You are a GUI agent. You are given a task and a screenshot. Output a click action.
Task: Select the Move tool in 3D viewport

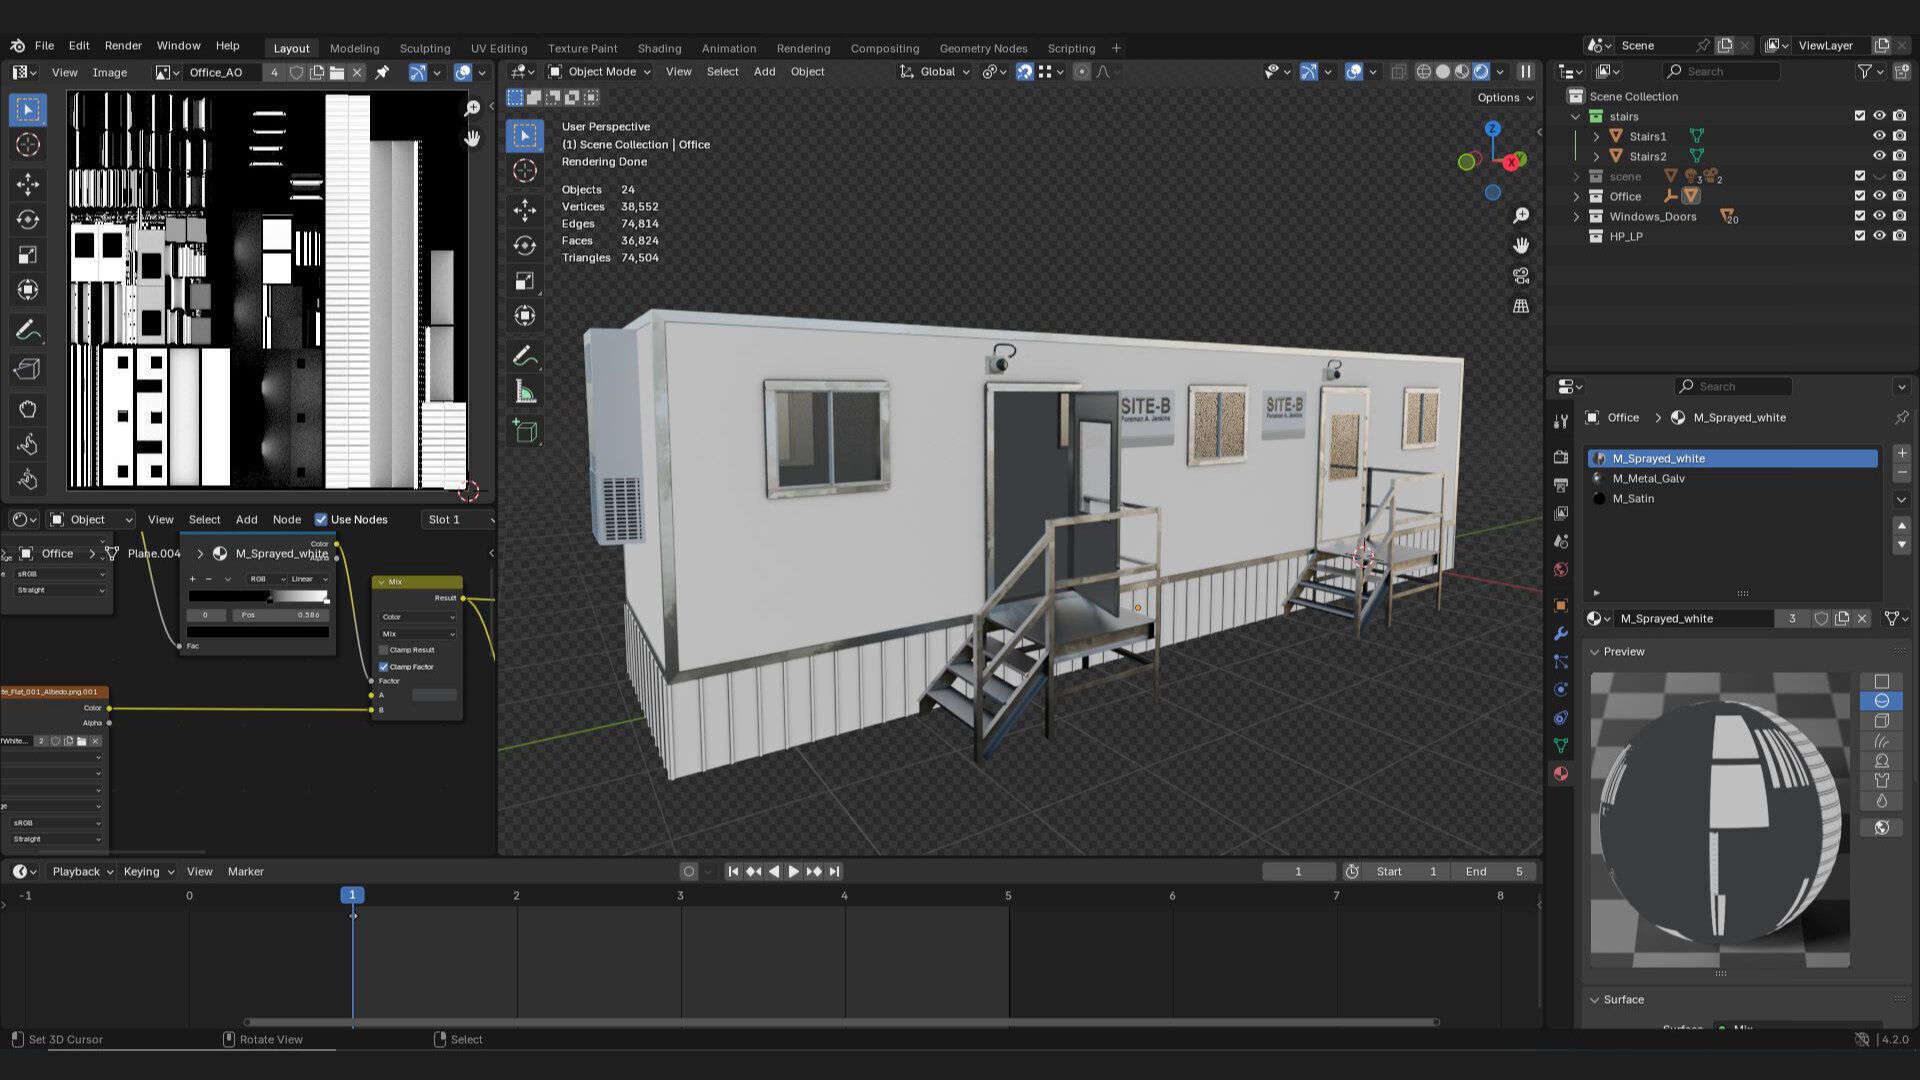(524, 209)
